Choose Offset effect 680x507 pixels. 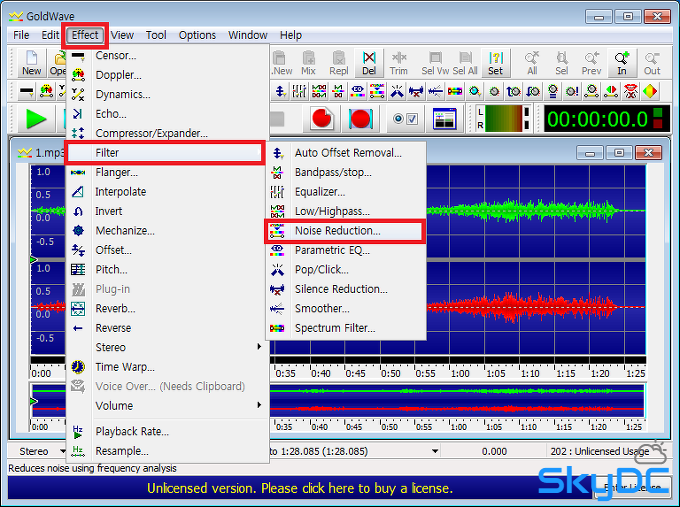[167, 250]
